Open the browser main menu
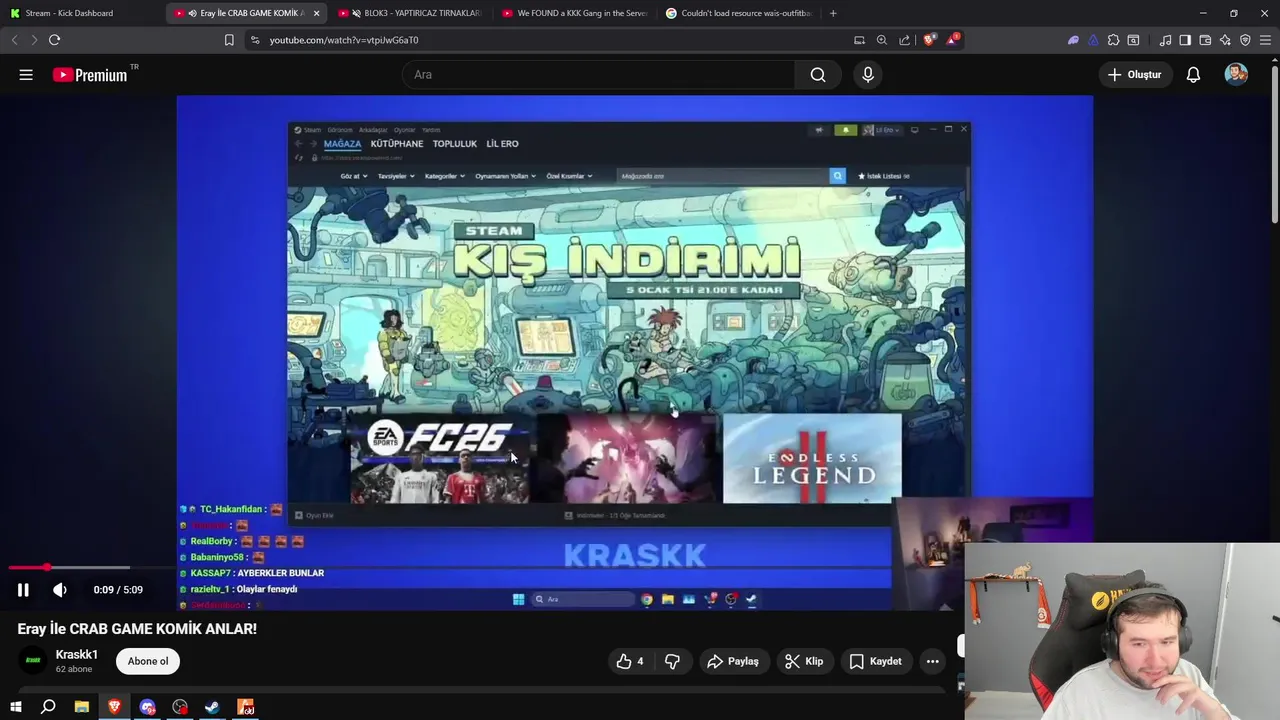This screenshot has width=1280, height=720. [x=1266, y=40]
